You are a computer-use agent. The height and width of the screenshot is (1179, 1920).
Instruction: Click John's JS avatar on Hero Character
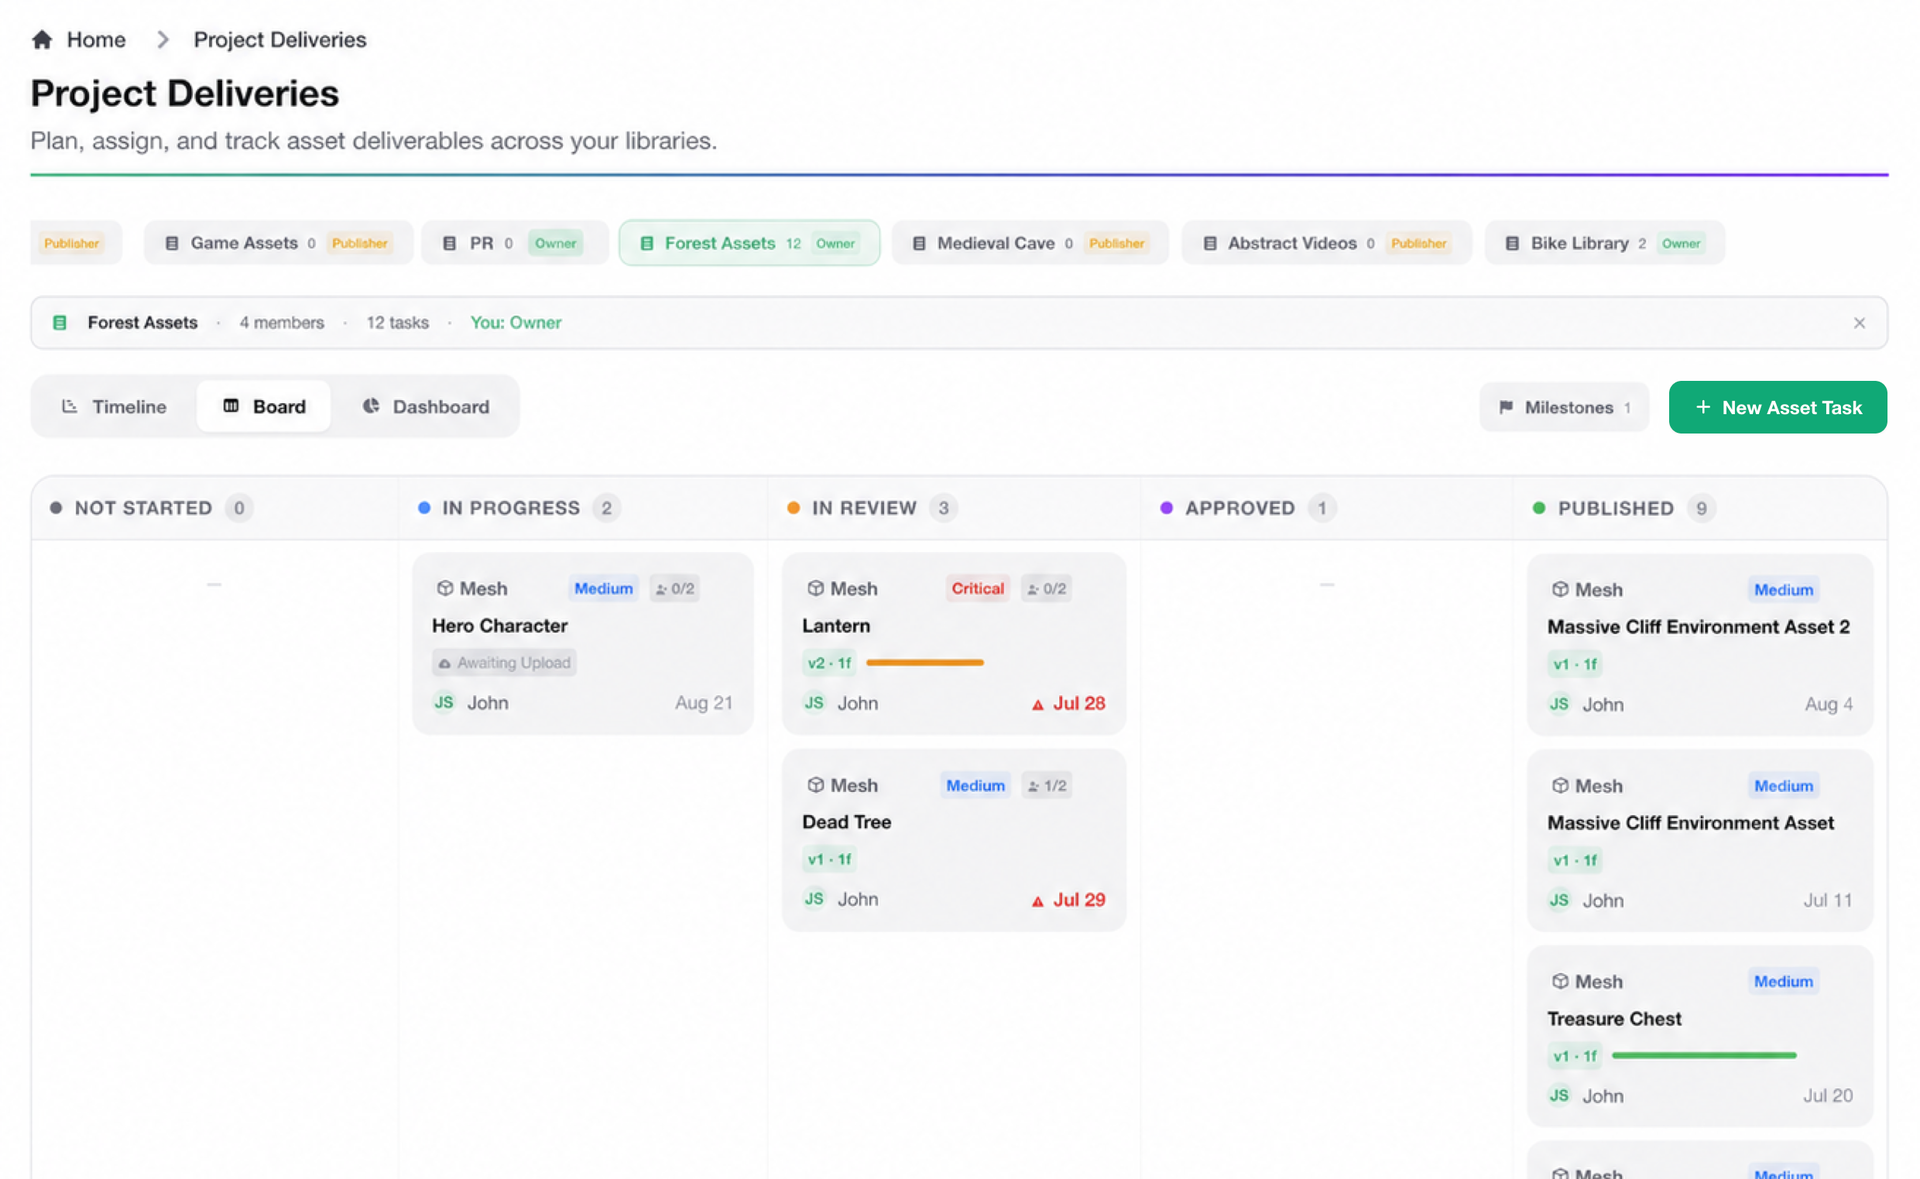point(444,702)
